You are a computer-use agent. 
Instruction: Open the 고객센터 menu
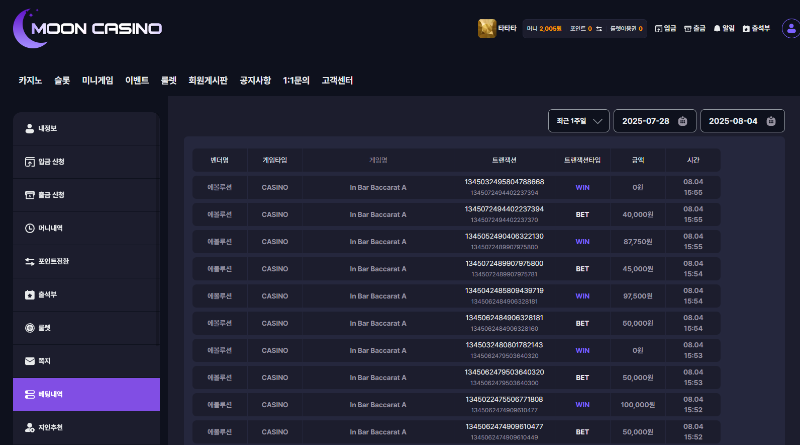(337, 81)
